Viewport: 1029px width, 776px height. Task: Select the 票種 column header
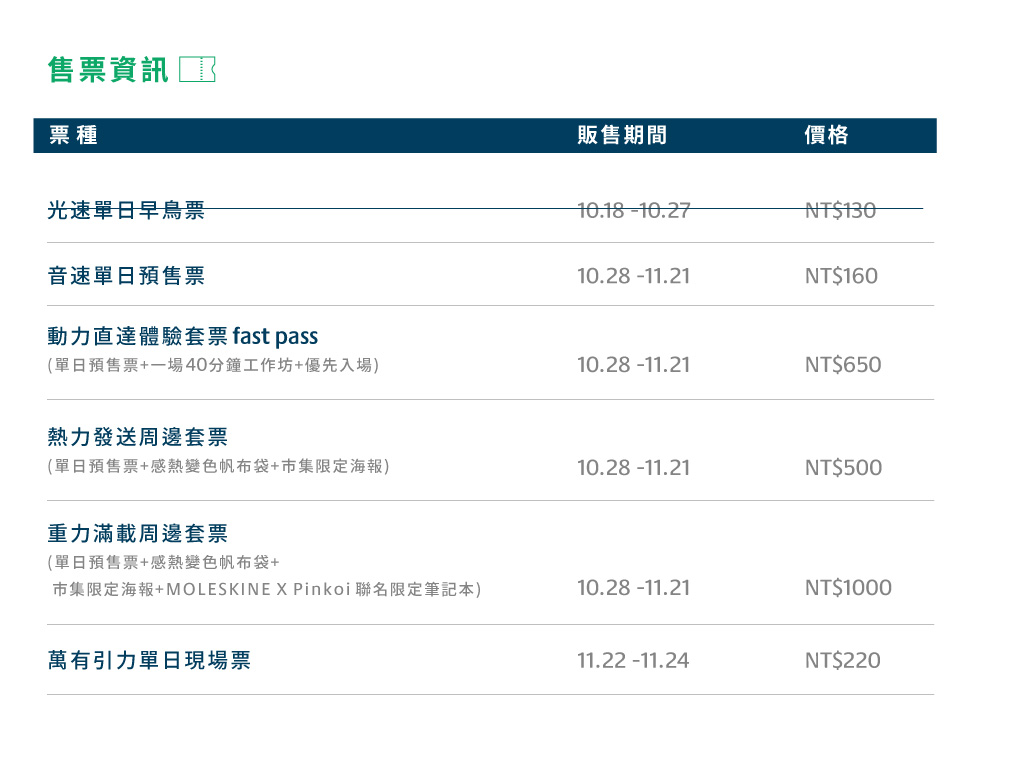pos(74,136)
